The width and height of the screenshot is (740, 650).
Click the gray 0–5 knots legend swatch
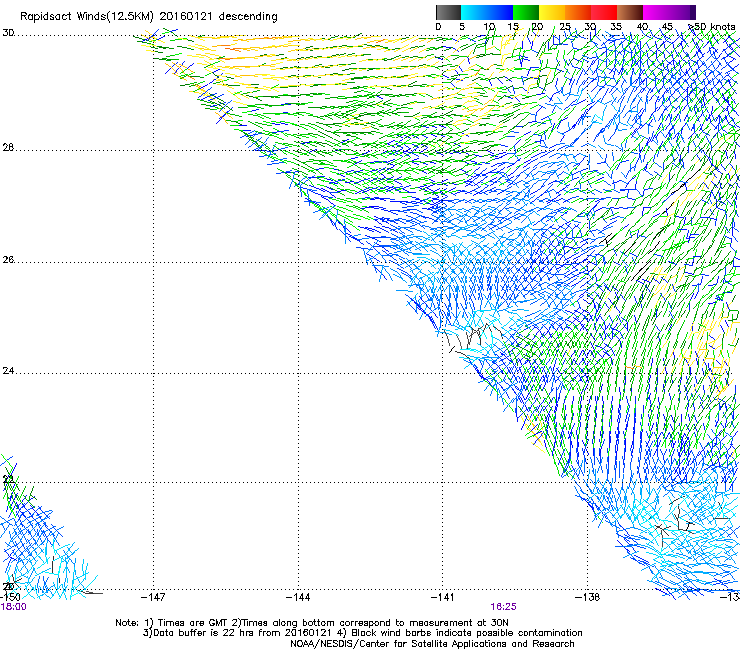click(448, 12)
